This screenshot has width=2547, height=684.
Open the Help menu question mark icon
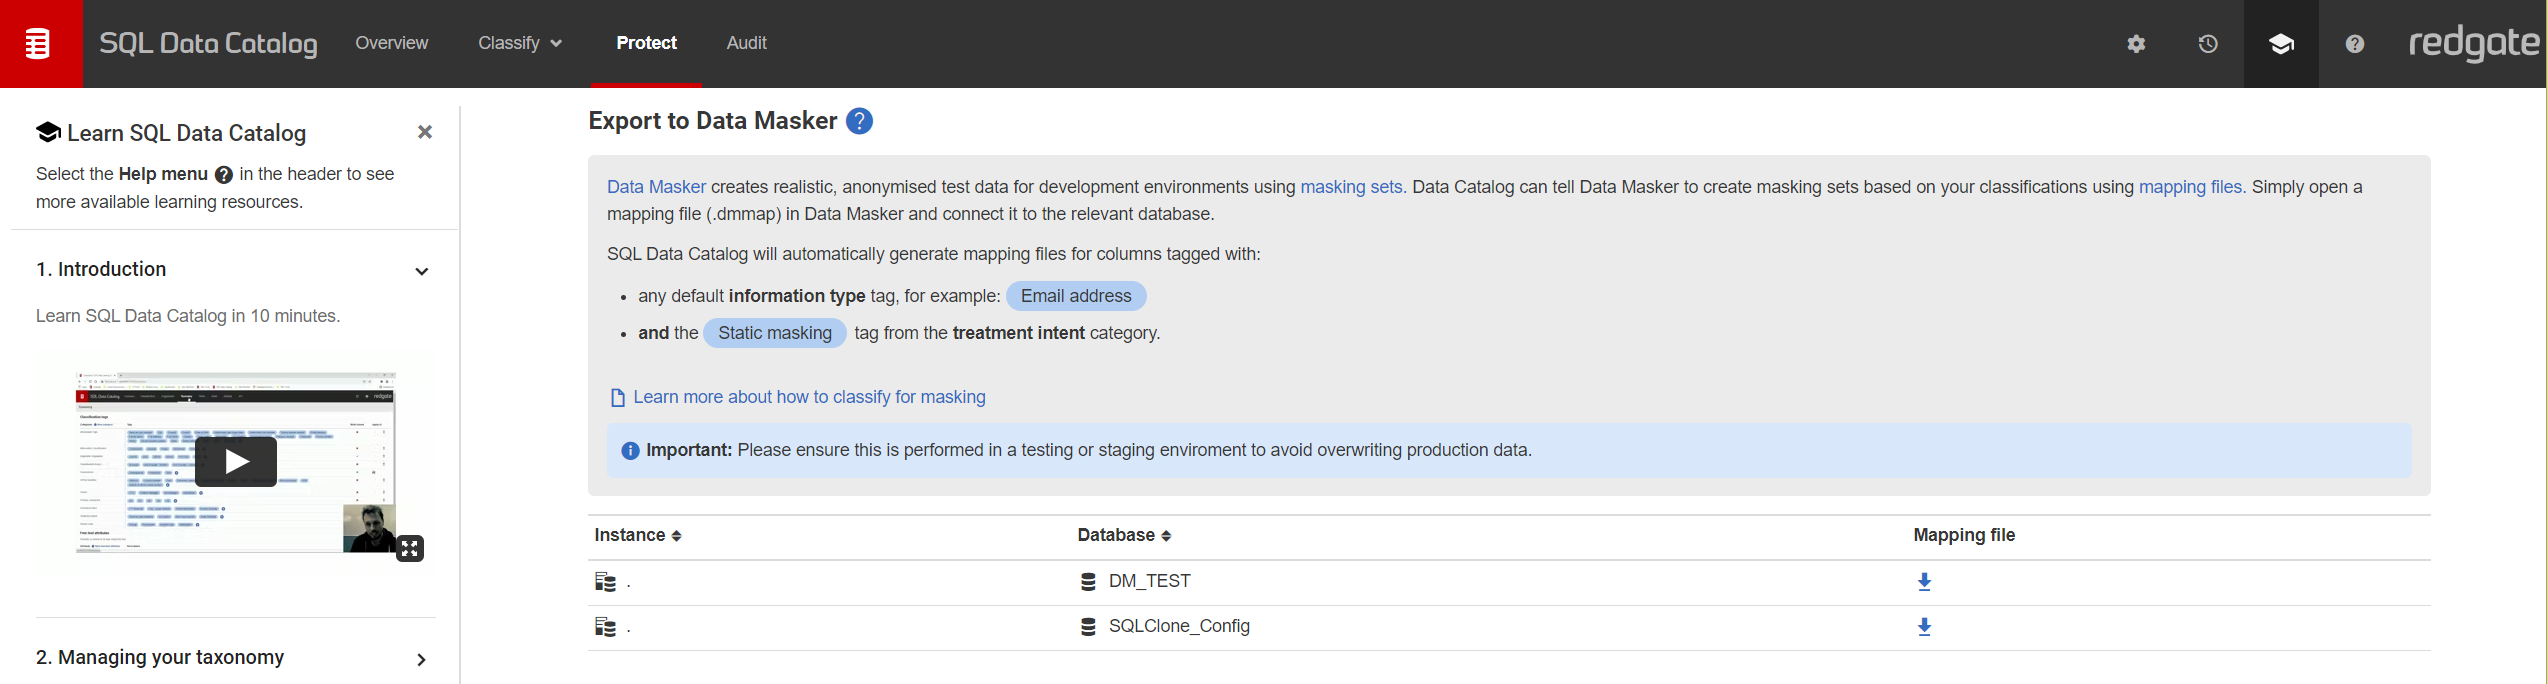point(2355,44)
